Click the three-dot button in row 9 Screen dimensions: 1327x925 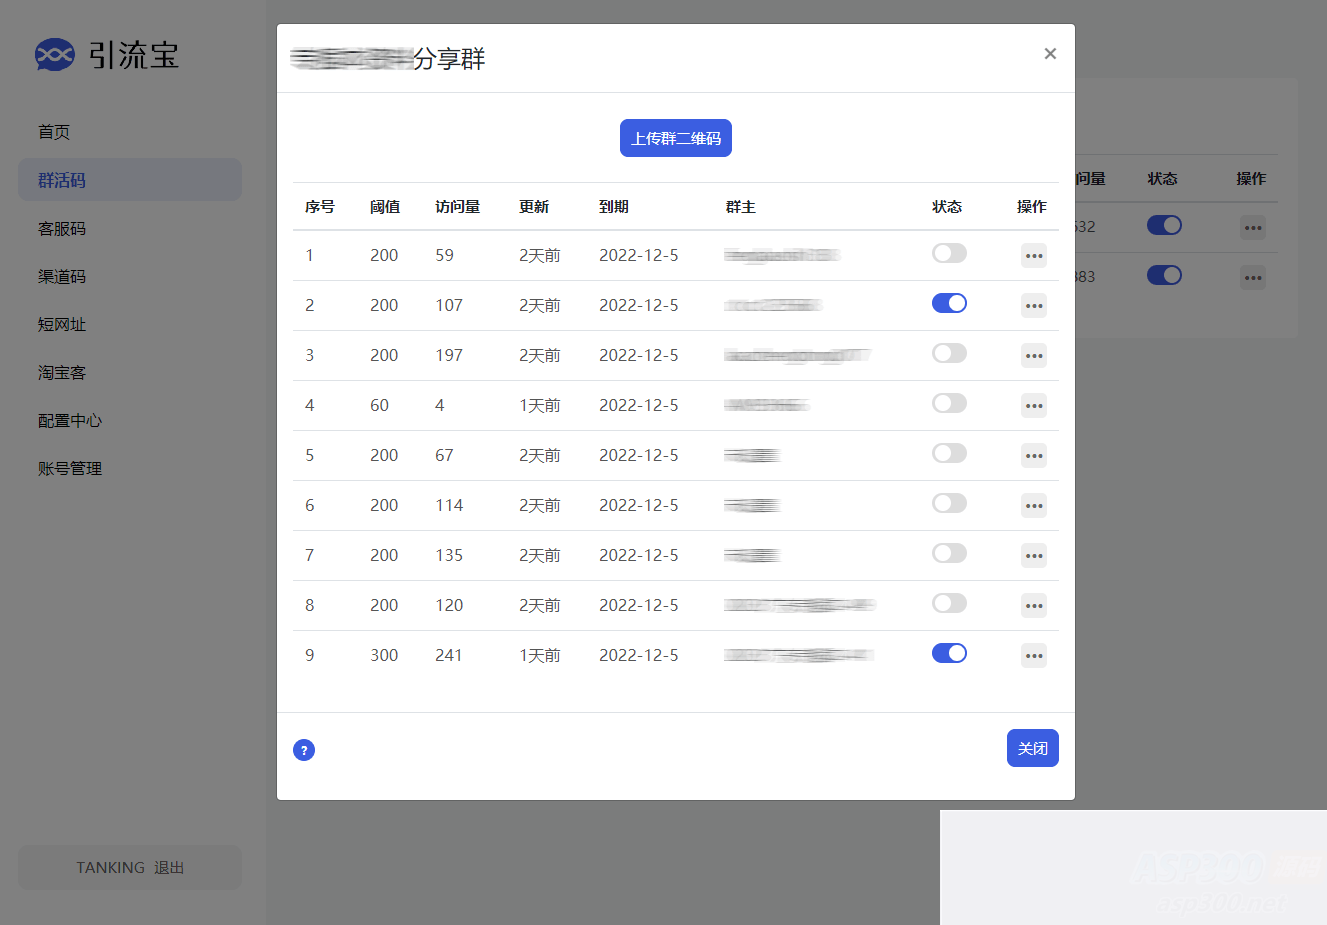click(1033, 656)
